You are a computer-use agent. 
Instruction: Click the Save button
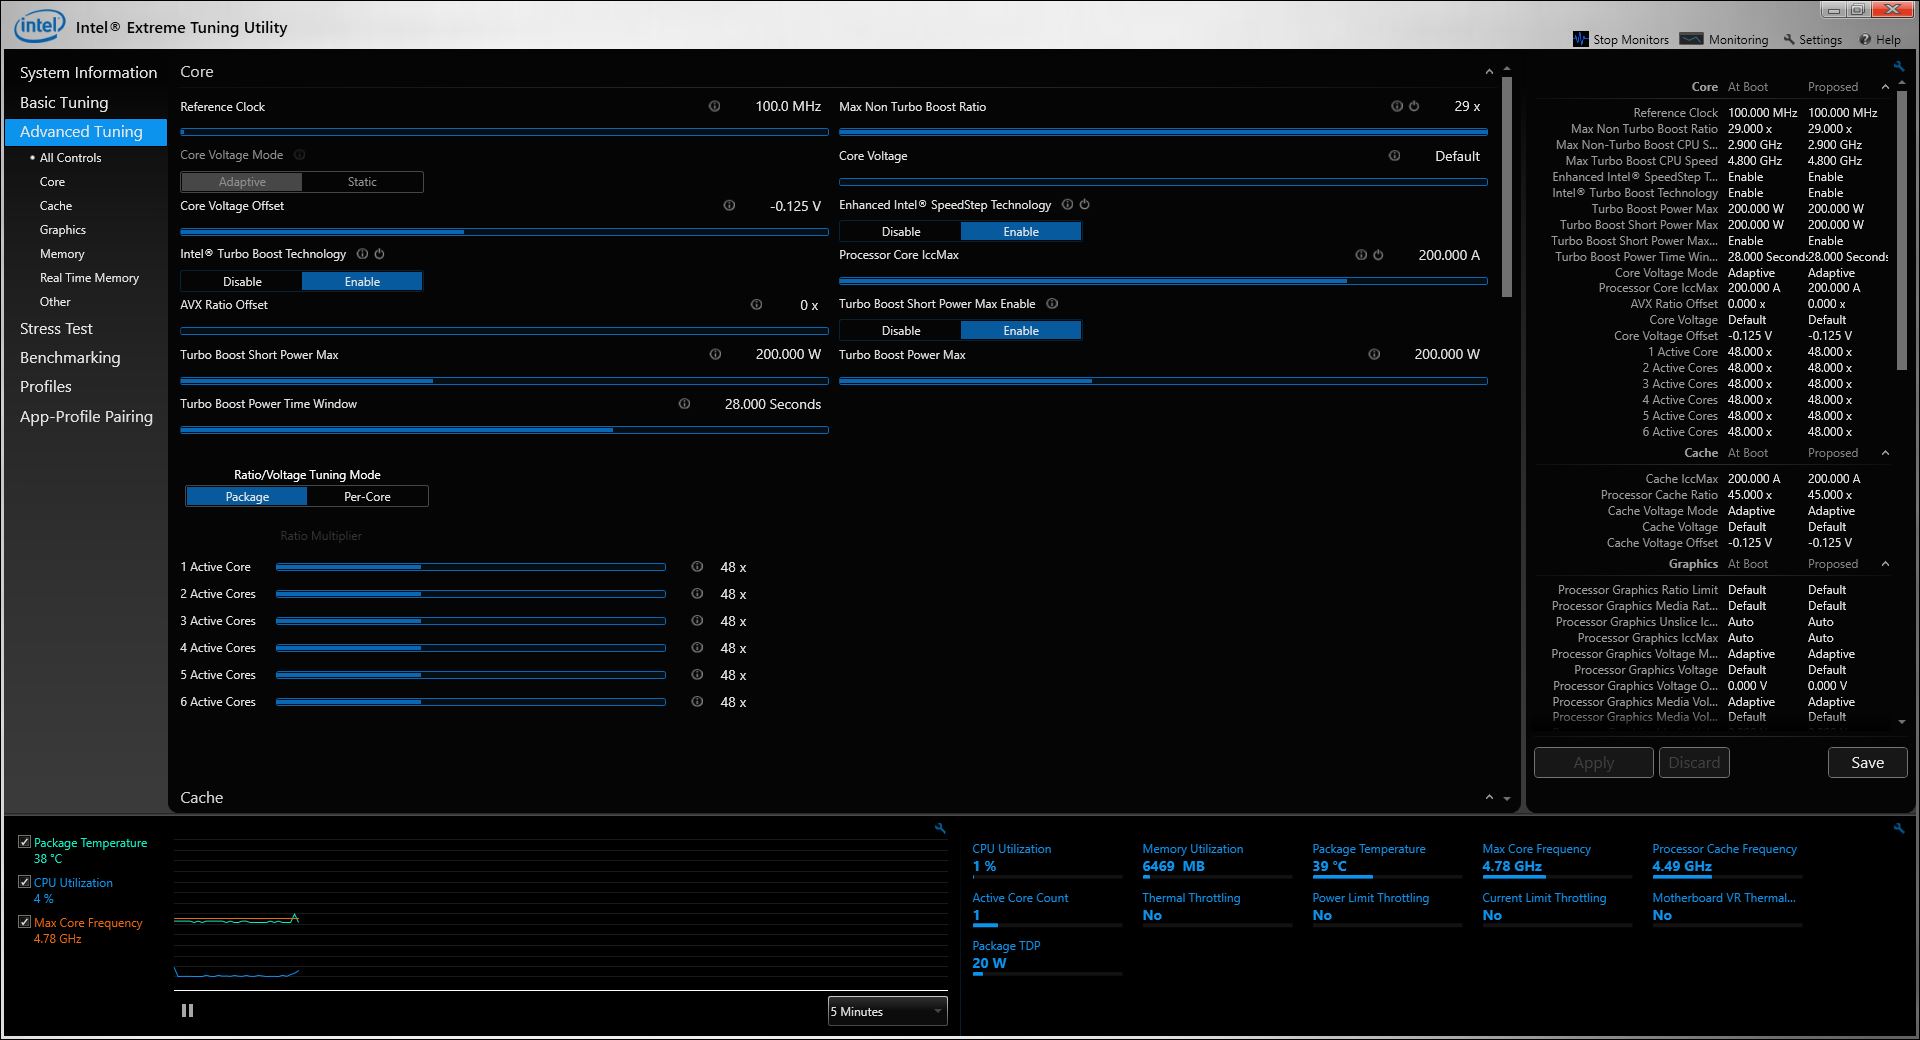pos(1867,763)
